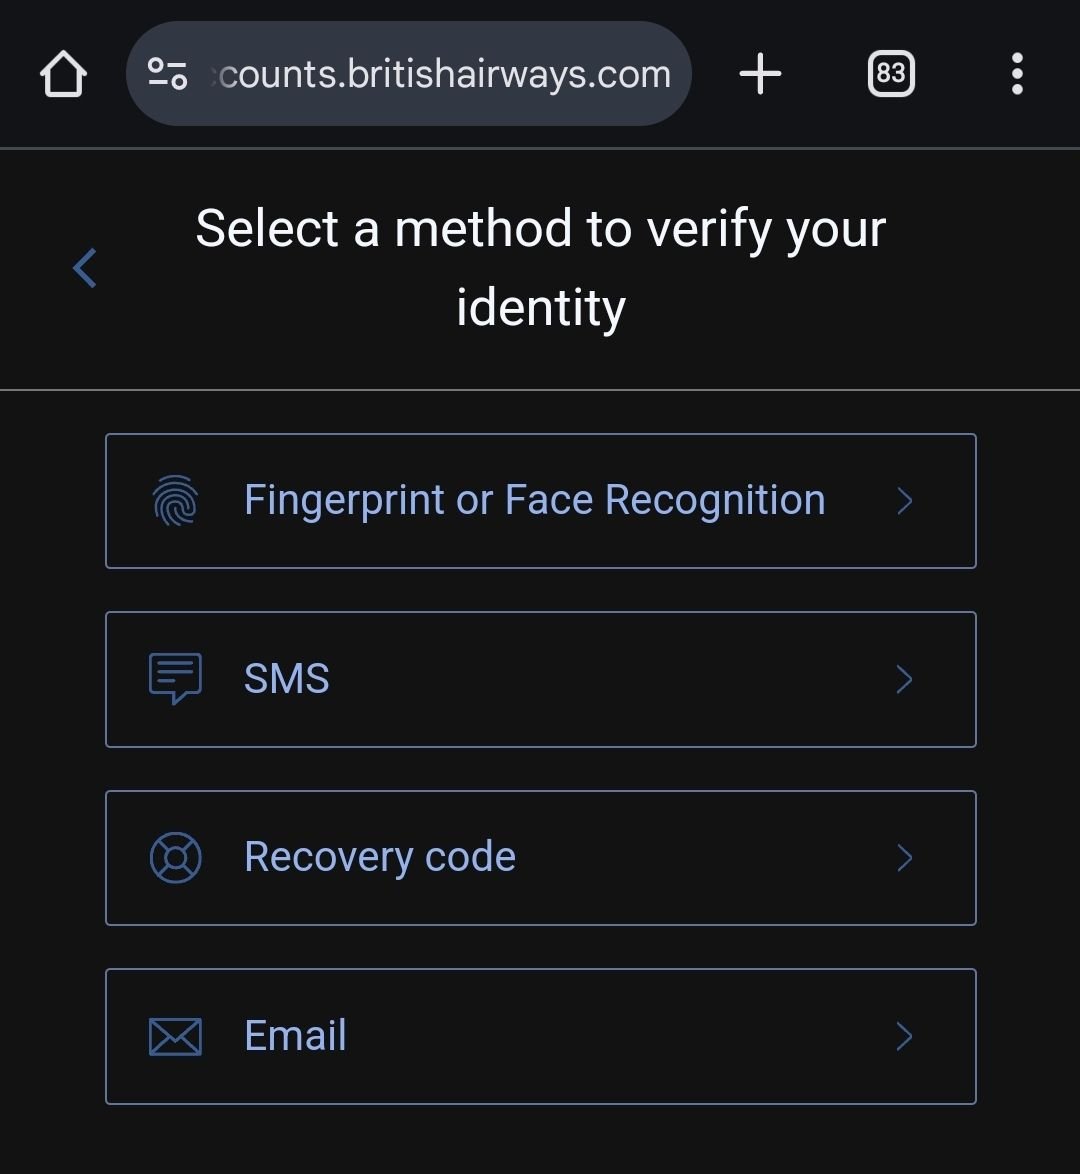Tap the email envelope icon
Image resolution: width=1080 pixels, height=1174 pixels.
click(175, 1036)
